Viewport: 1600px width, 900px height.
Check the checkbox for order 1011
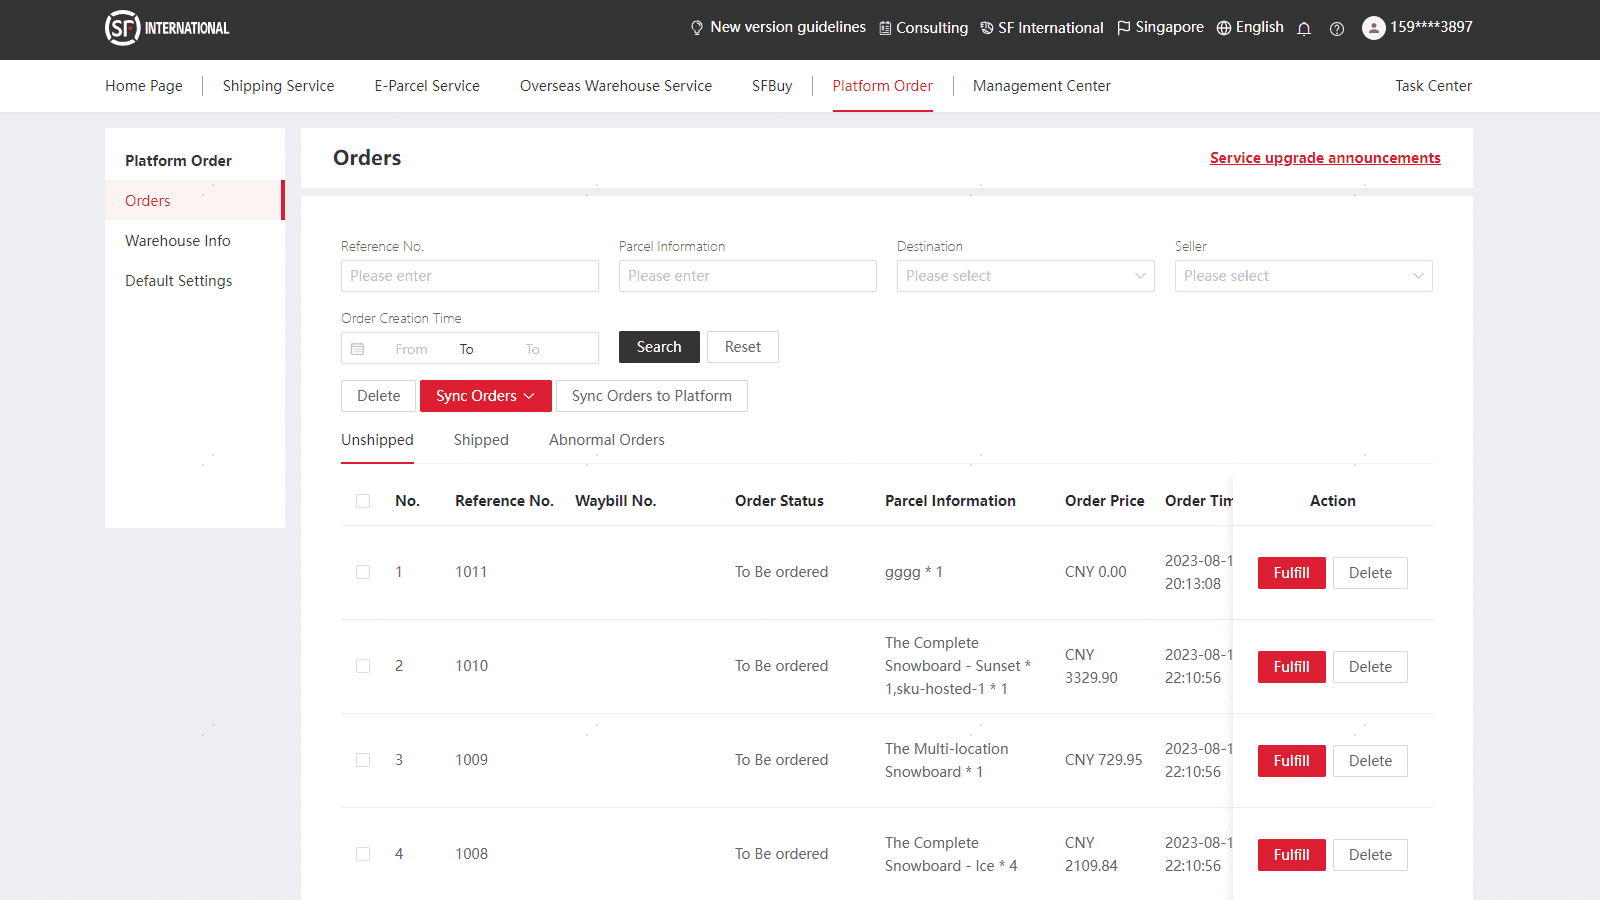362,572
